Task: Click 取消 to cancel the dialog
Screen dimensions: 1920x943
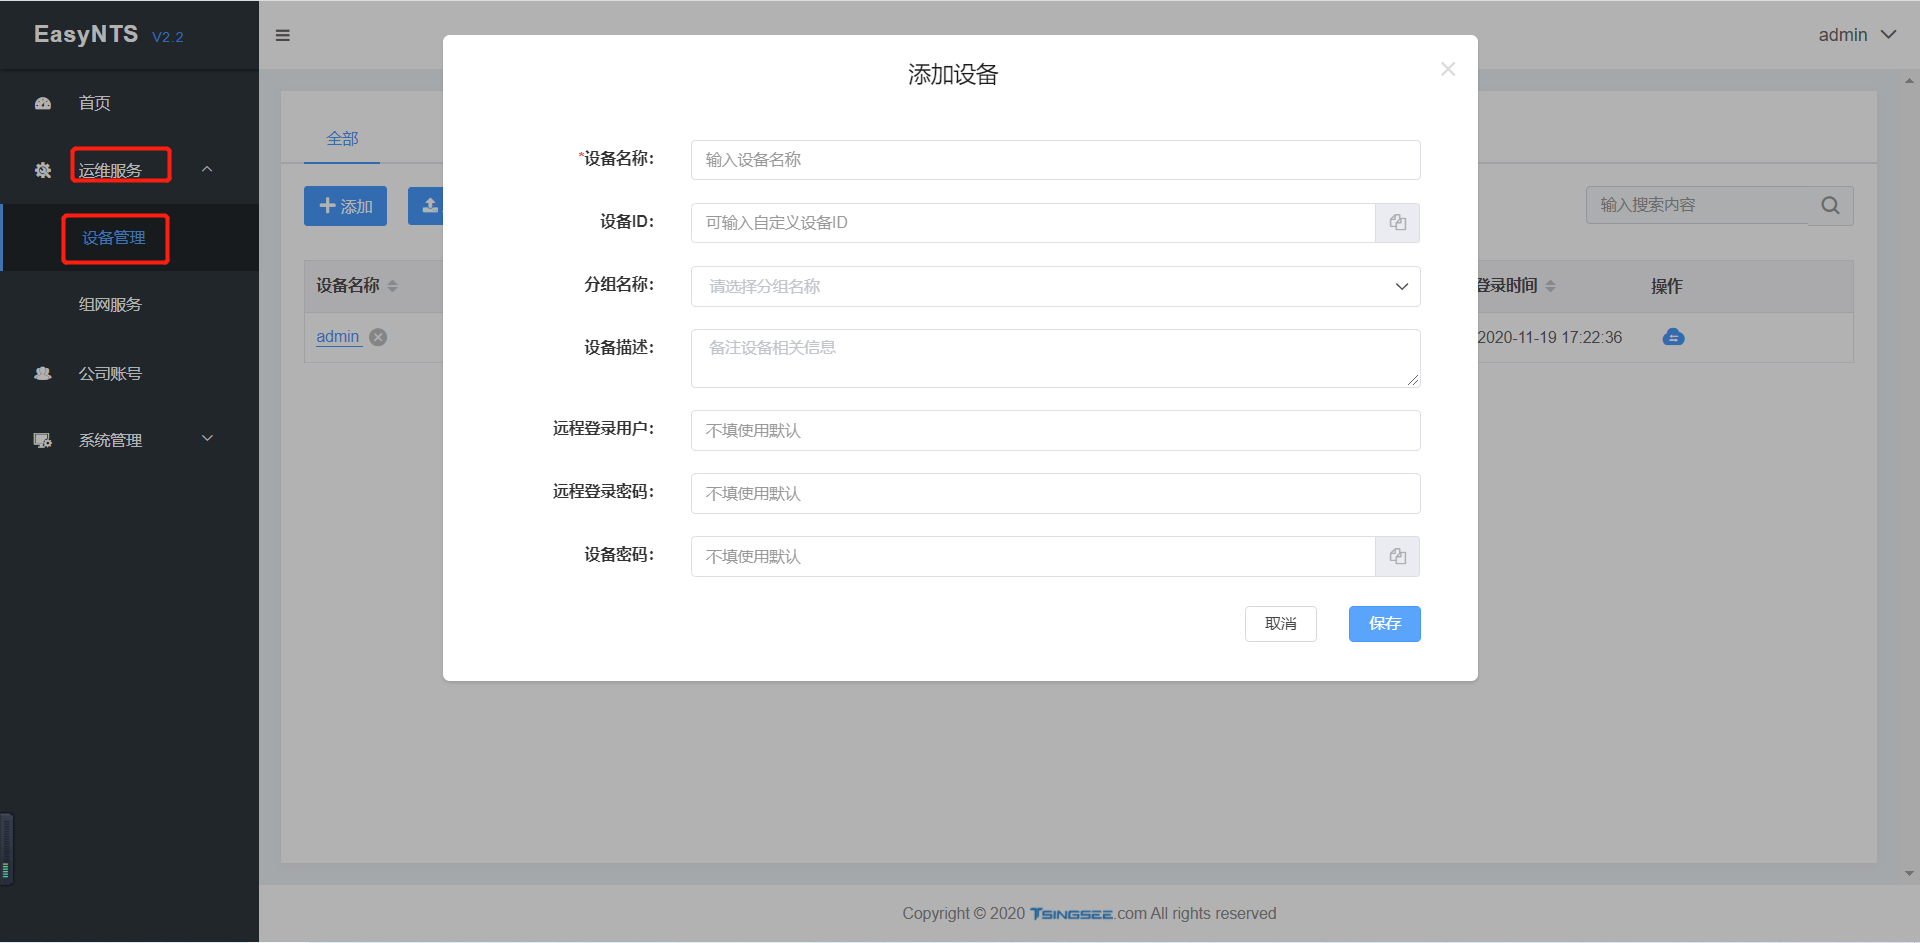Action: point(1281,624)
